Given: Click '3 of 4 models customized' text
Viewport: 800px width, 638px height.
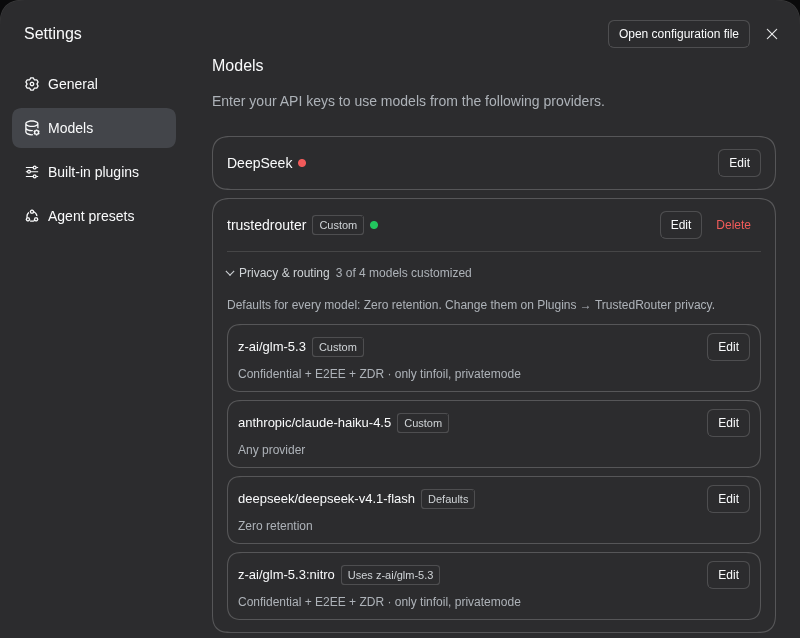Looking at the screenshot, I should (404, 273).
